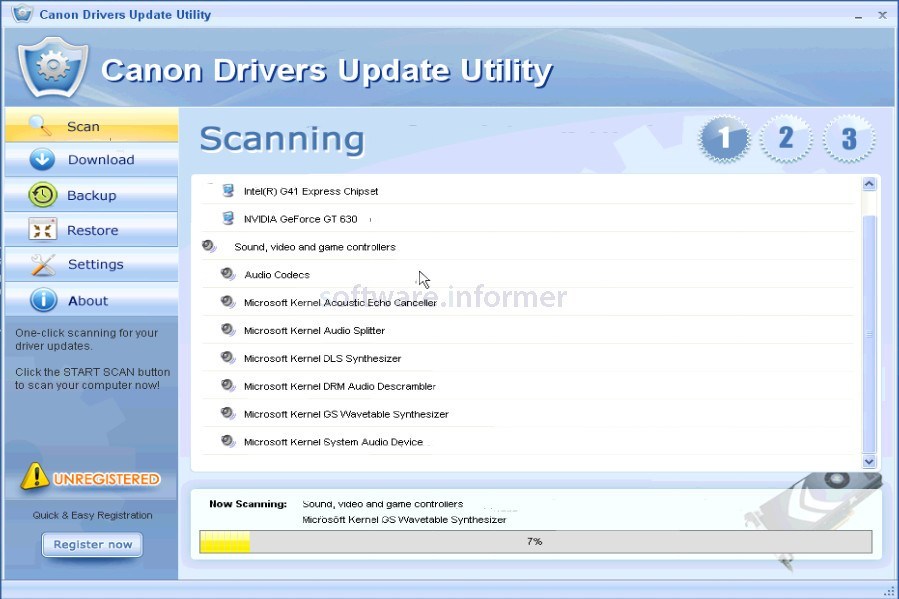Select Microsoft Kernel Acoustic Echo Canceller
The height and width of the screenshot is (599, 899).
pyautogui.click(x=527, y=302)
